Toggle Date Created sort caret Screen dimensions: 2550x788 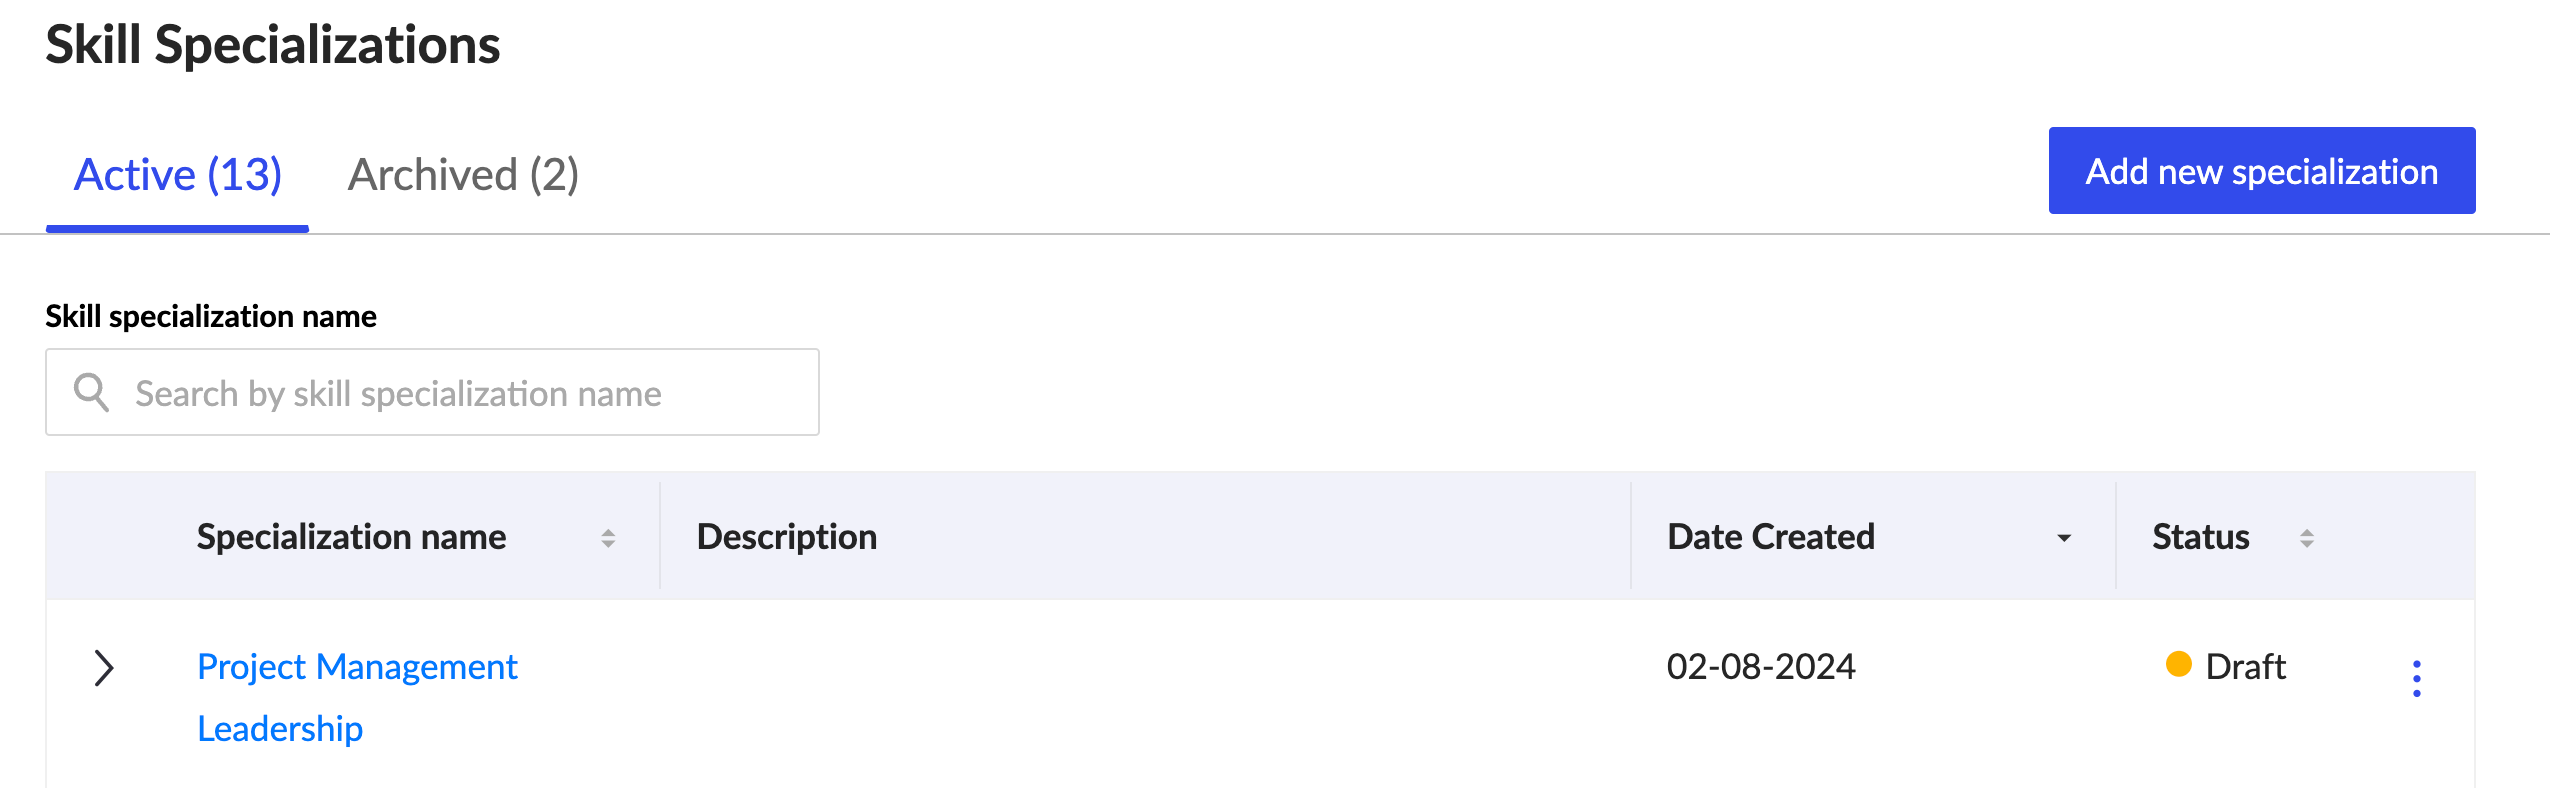(x=2064, y=538)
